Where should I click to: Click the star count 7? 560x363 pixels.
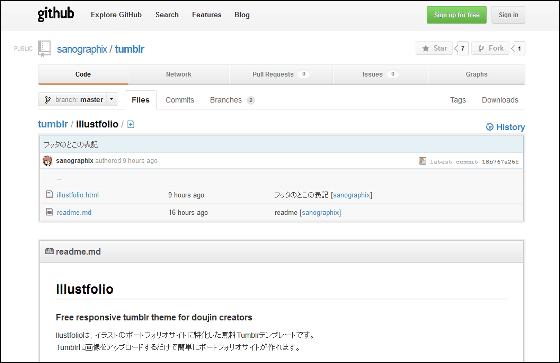462,49
